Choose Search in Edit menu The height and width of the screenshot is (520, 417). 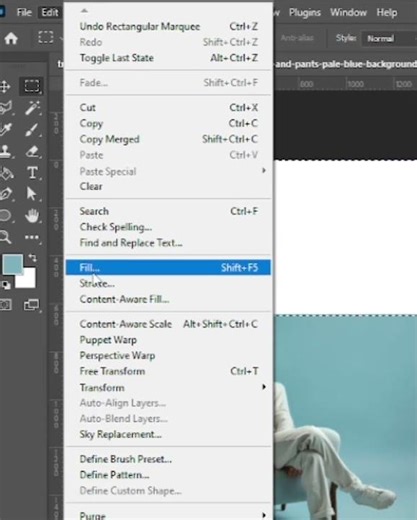(169, 211)
